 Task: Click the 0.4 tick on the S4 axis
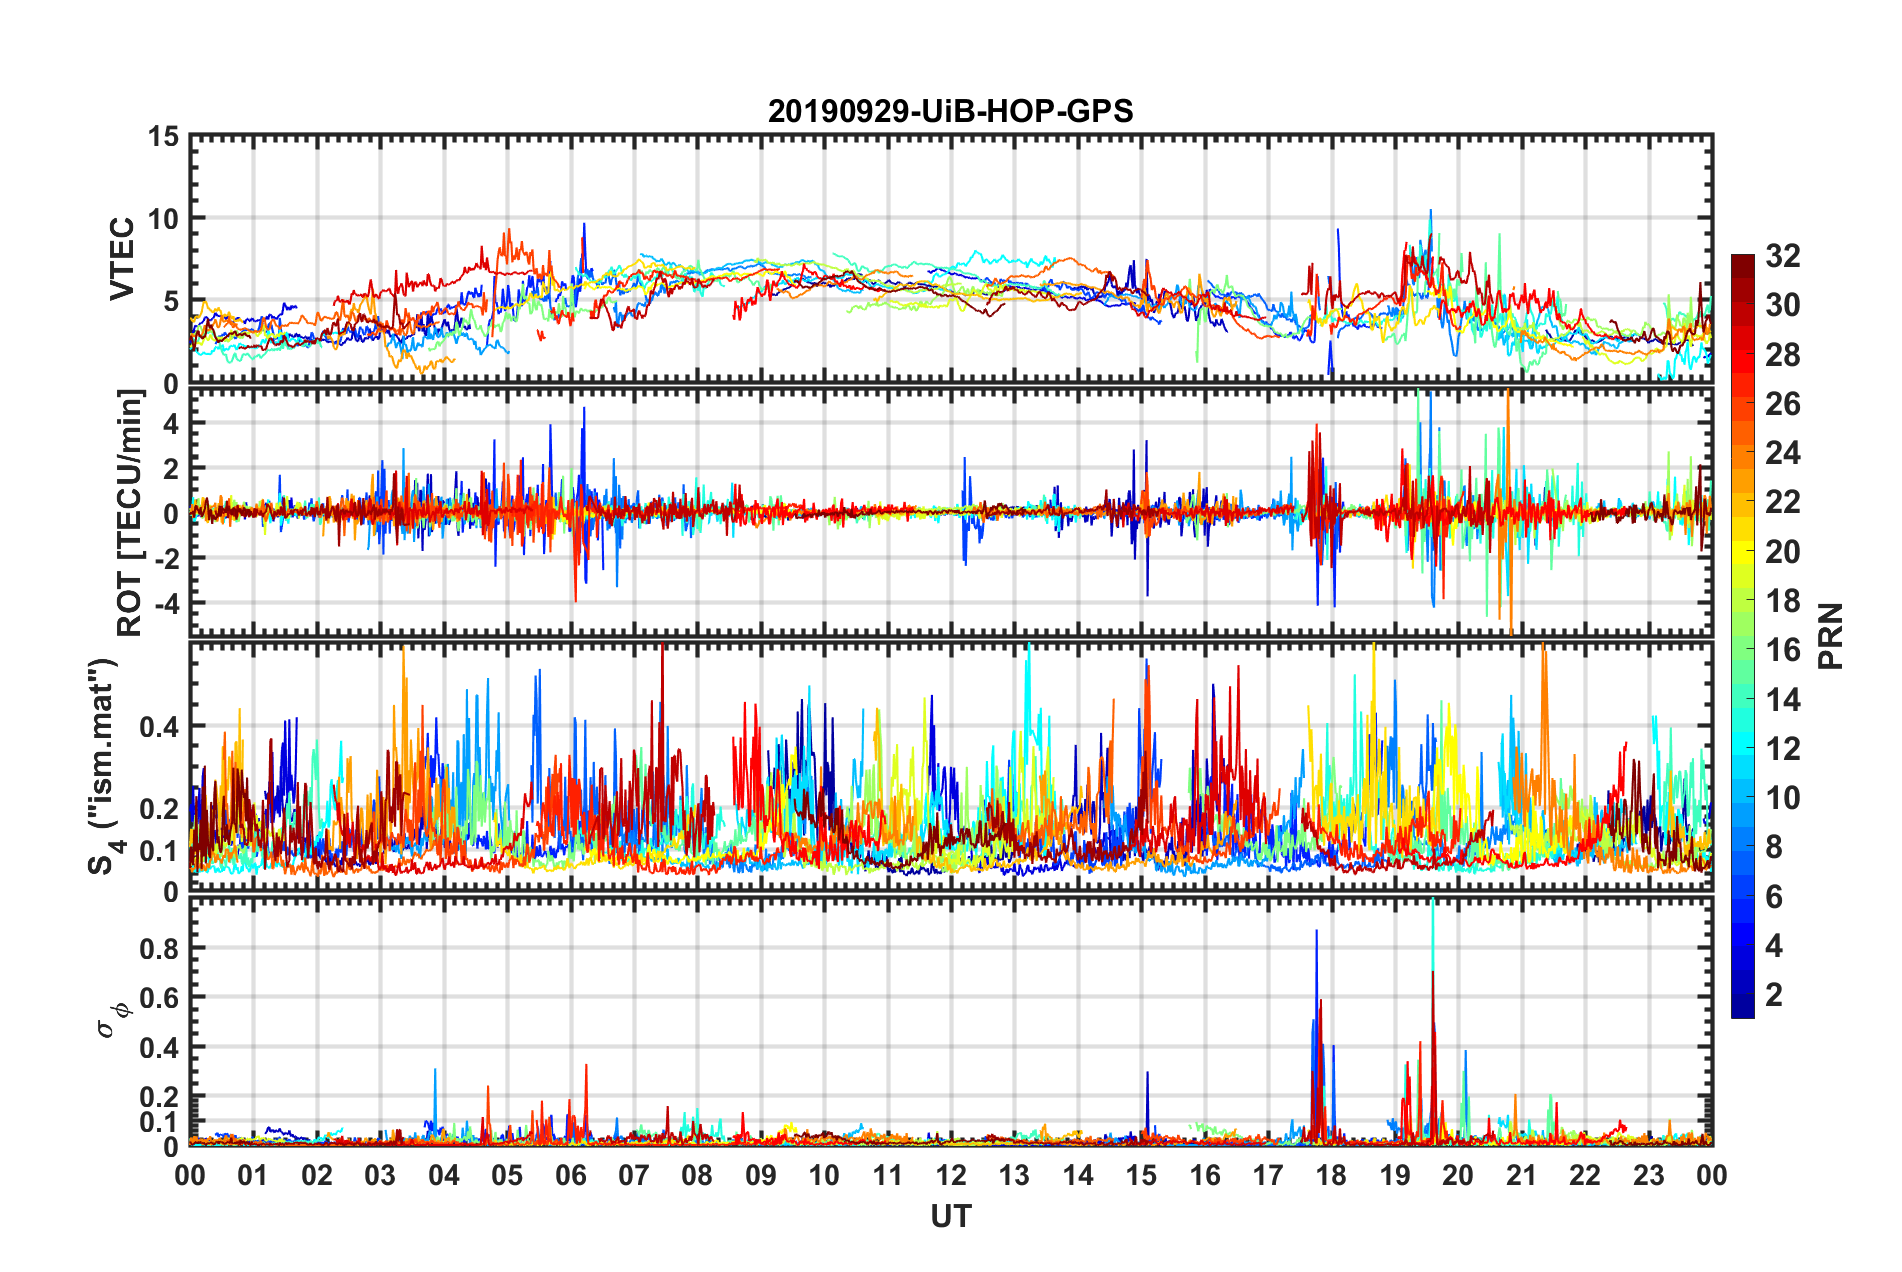pyautogui.click(x=160, y=726)
